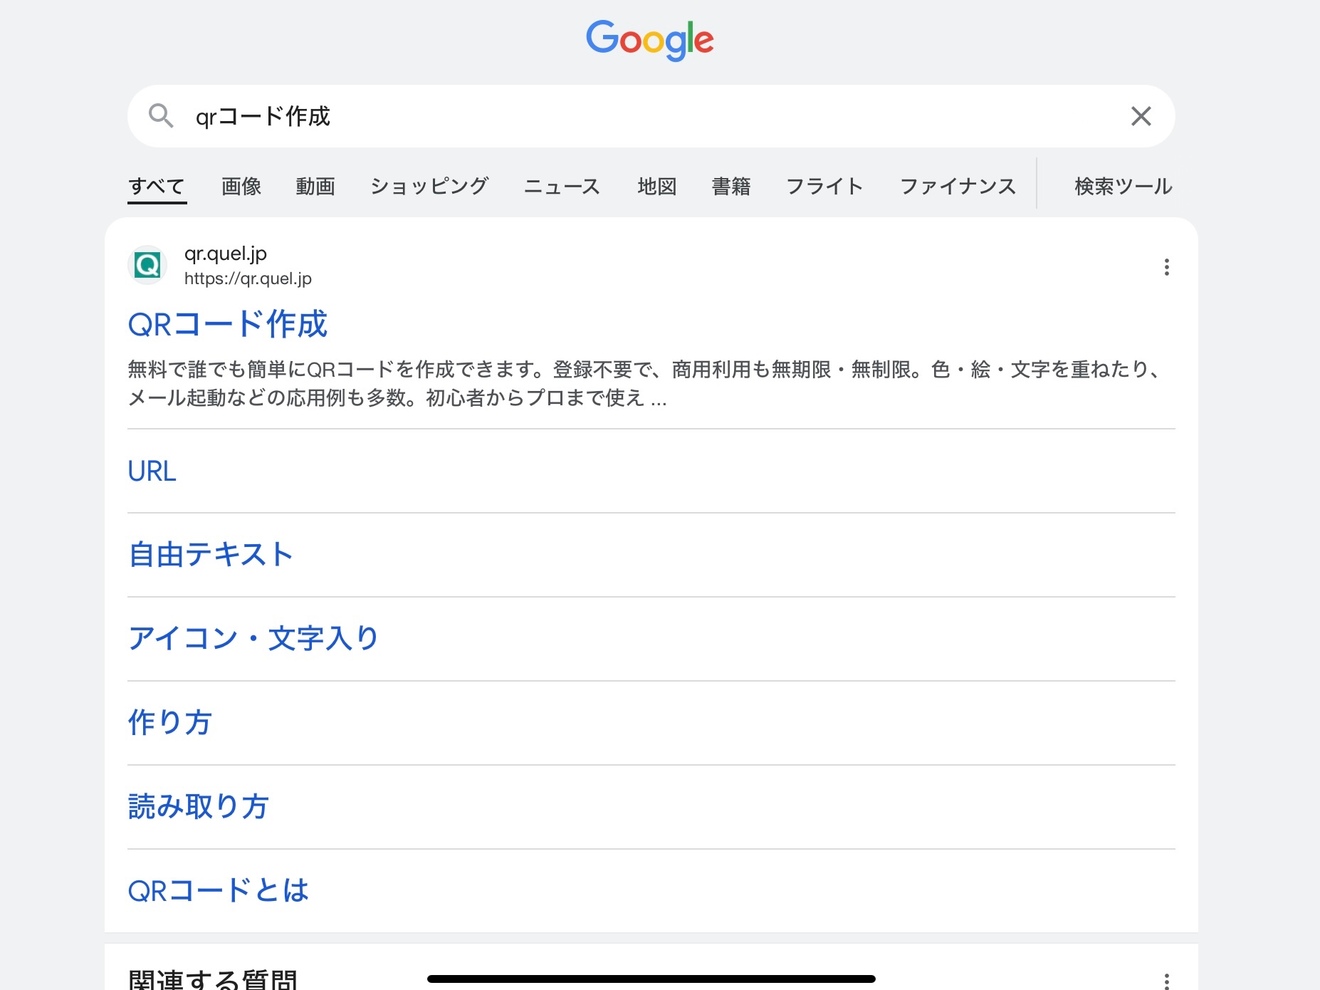Switch to the 動画 tab

click(315, 186)
